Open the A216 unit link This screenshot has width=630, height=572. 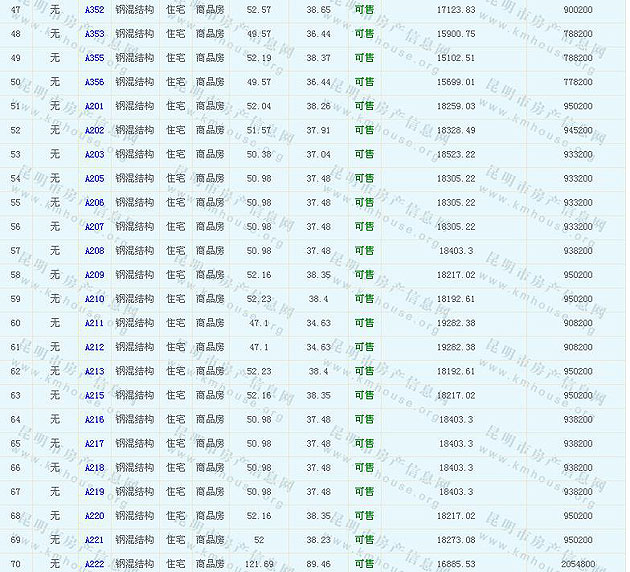coord(94,420)
